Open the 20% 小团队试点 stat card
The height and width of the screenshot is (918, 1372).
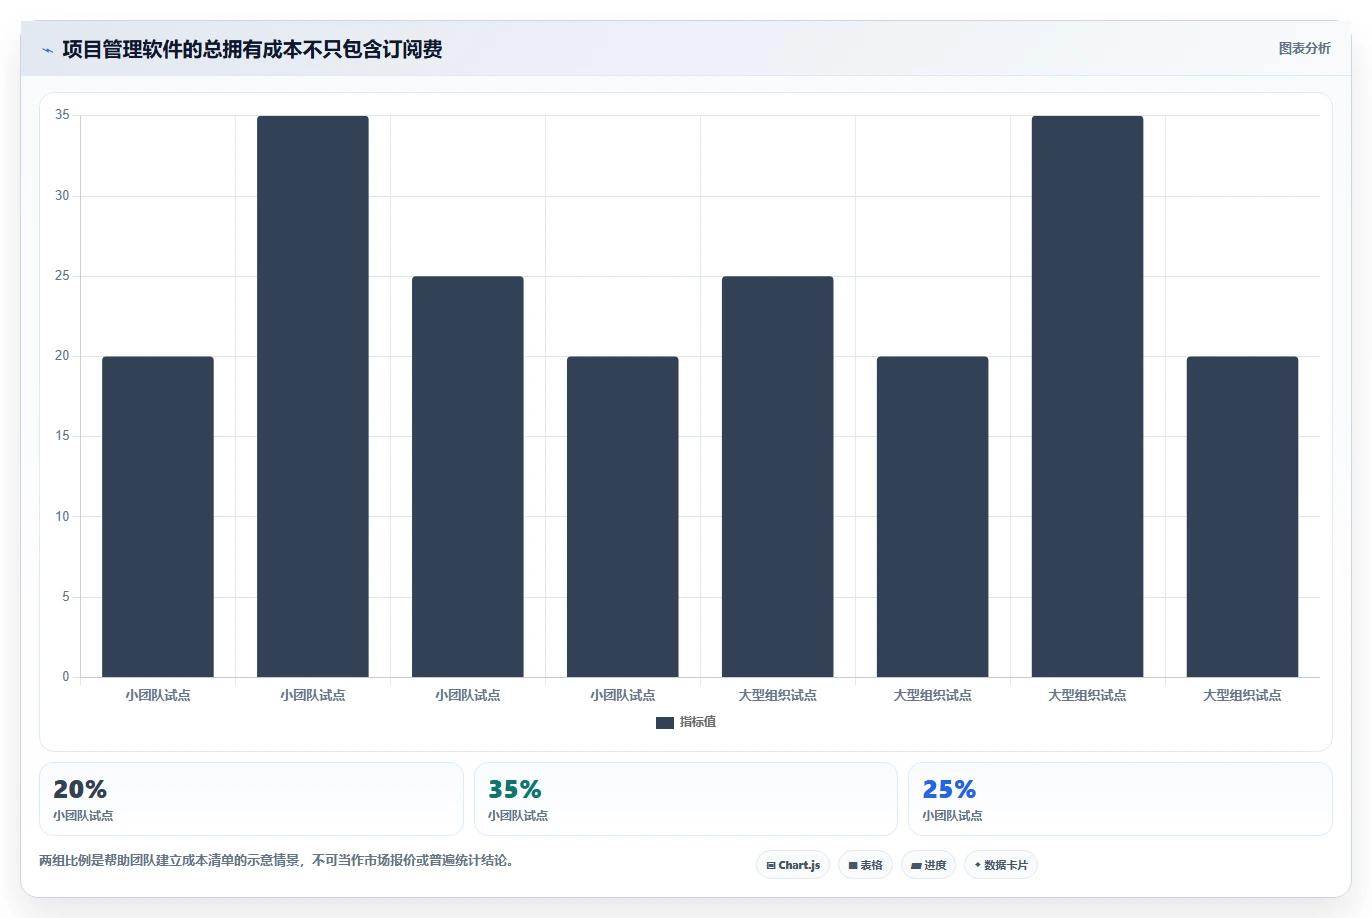coord(251,799)
